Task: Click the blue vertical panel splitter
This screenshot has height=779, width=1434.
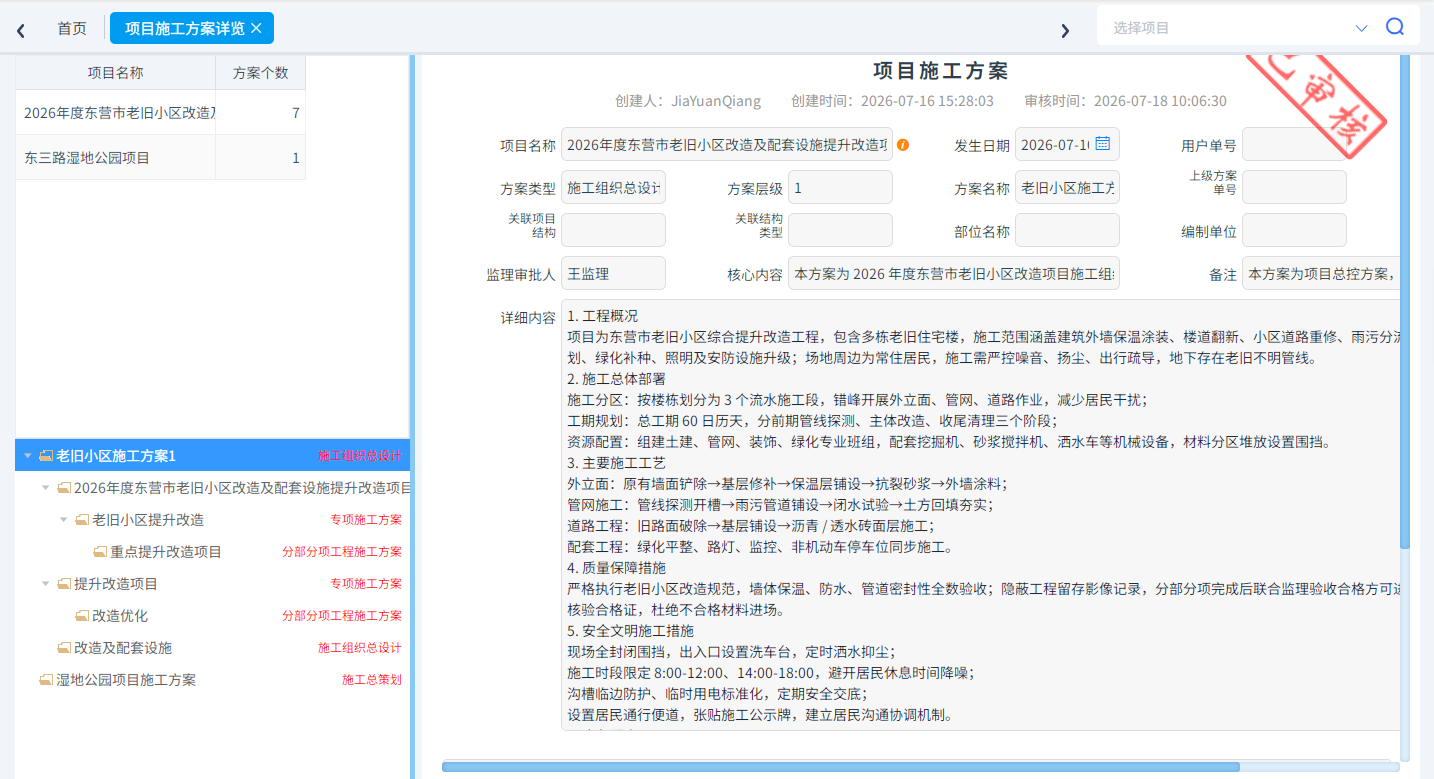Action: click(412, 417)
